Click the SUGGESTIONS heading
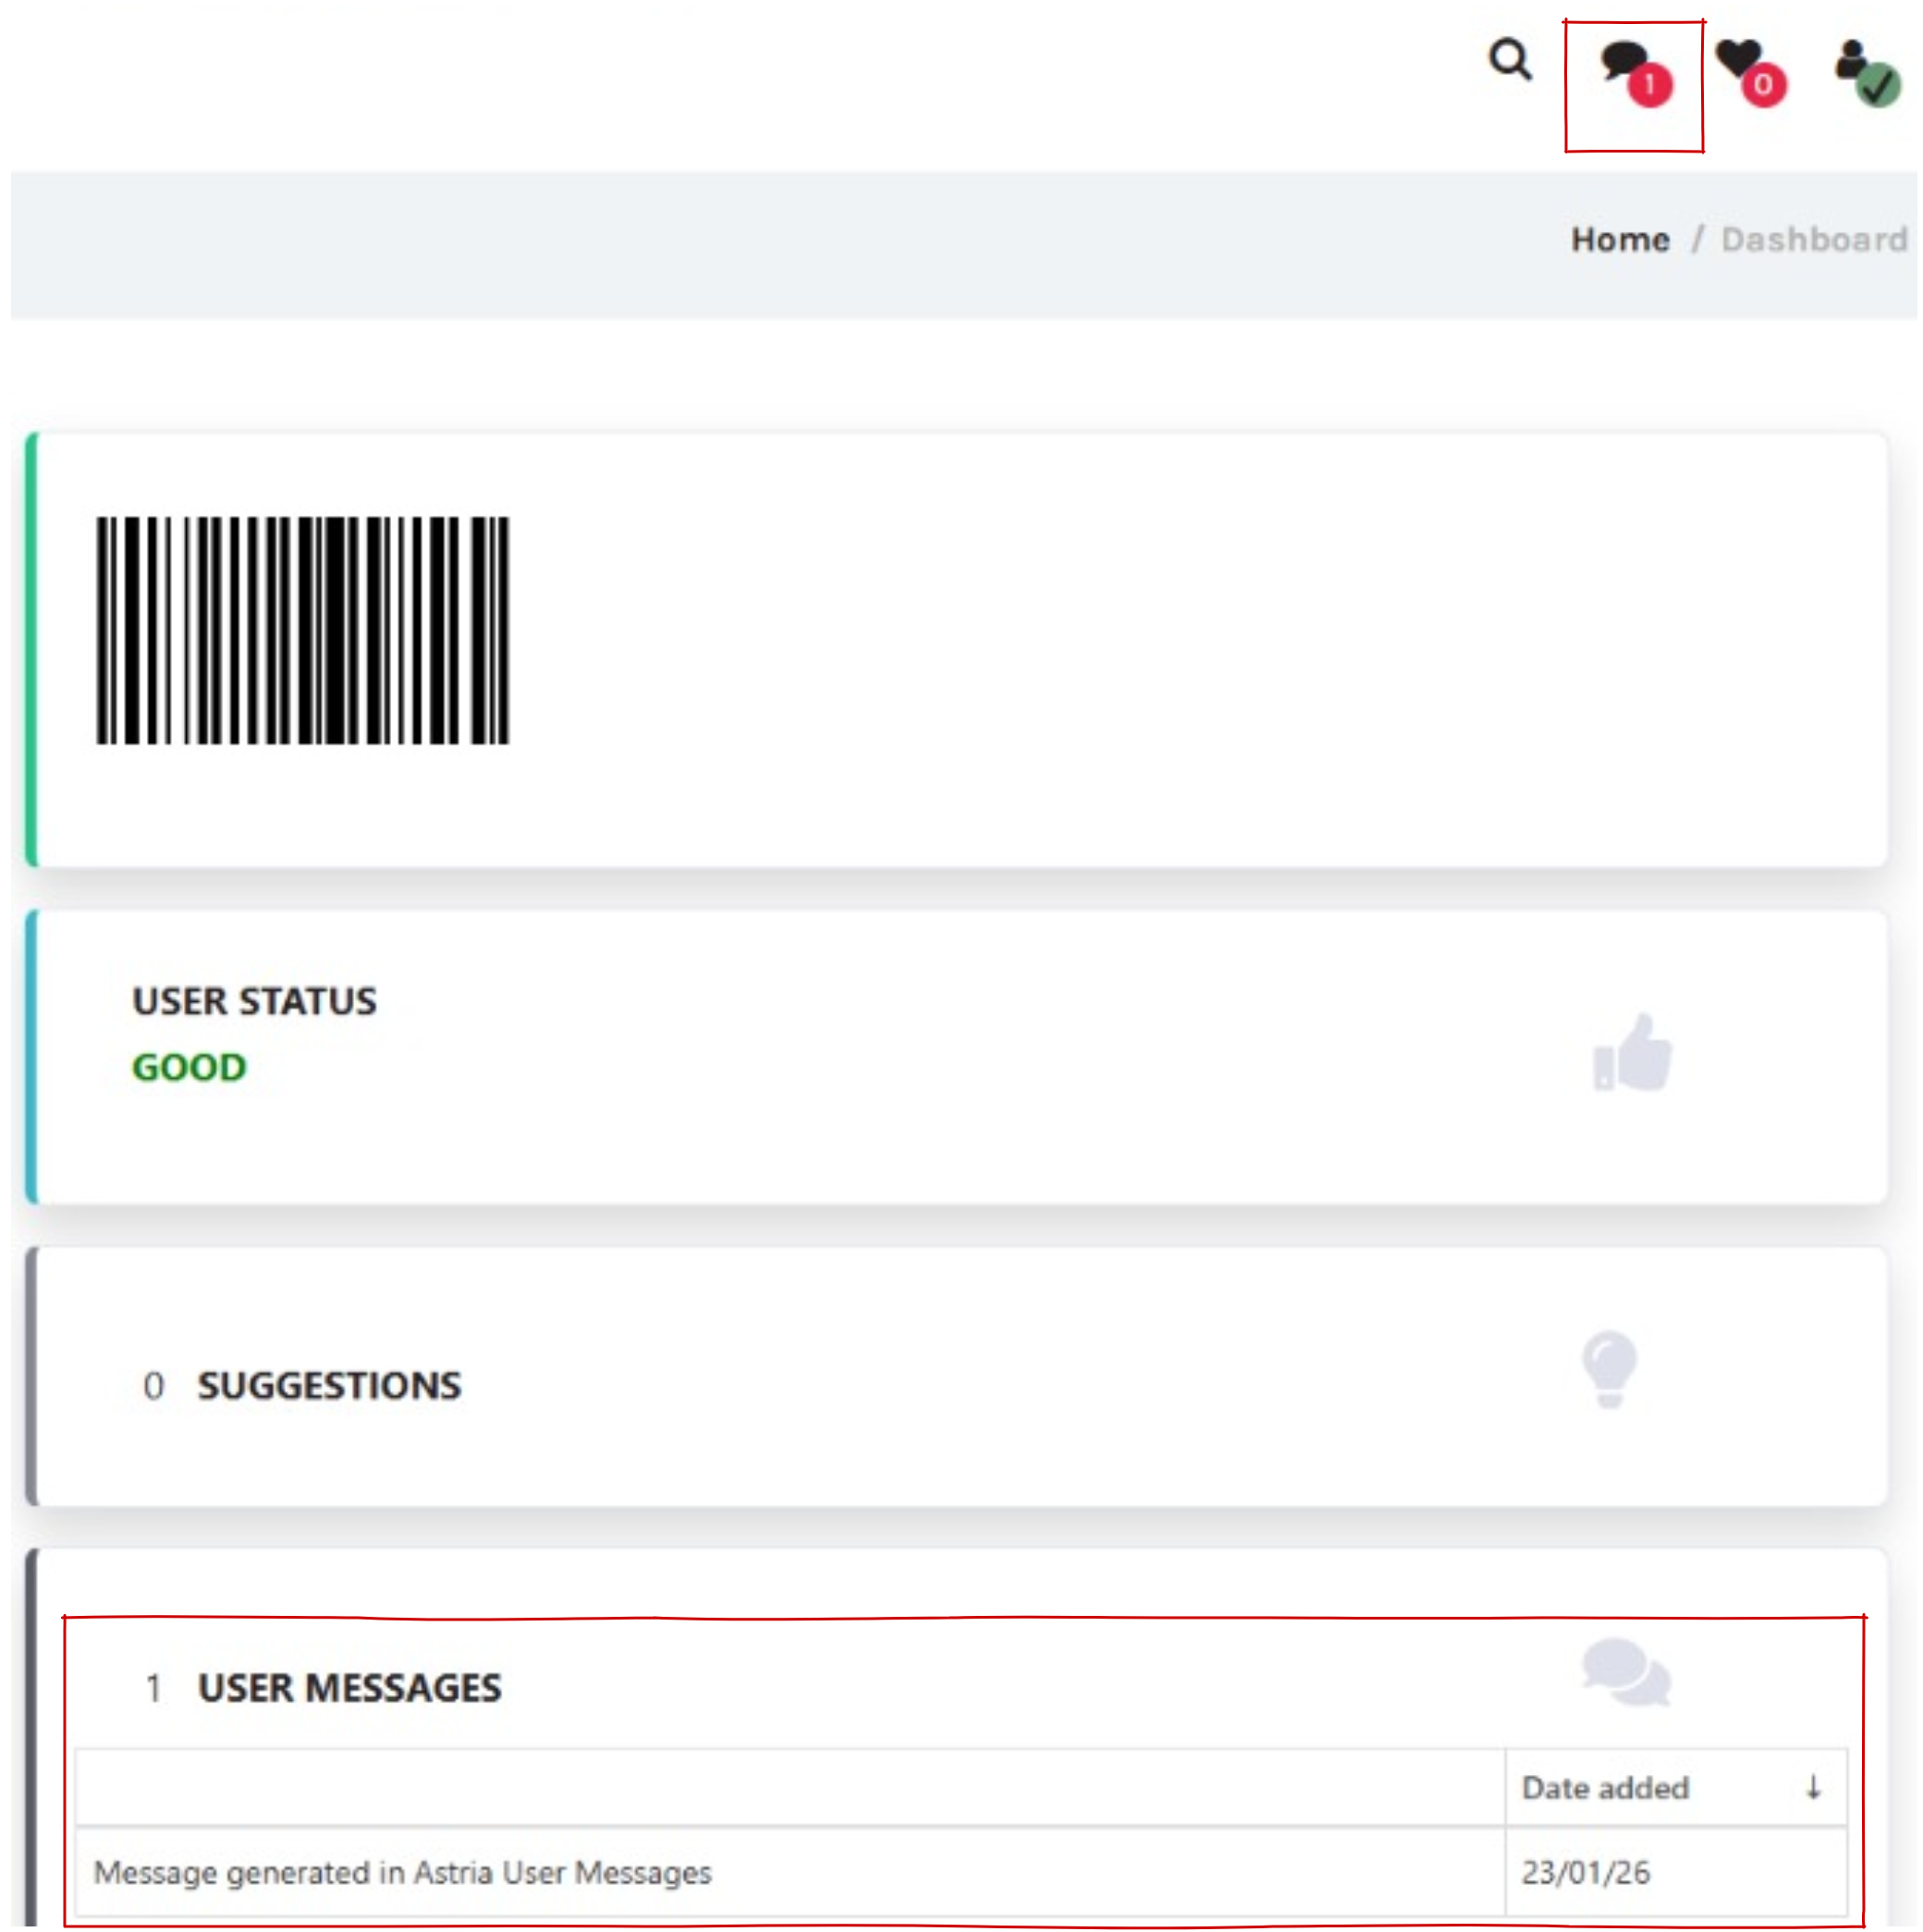1923x1932 pixels. (329, 1386)
